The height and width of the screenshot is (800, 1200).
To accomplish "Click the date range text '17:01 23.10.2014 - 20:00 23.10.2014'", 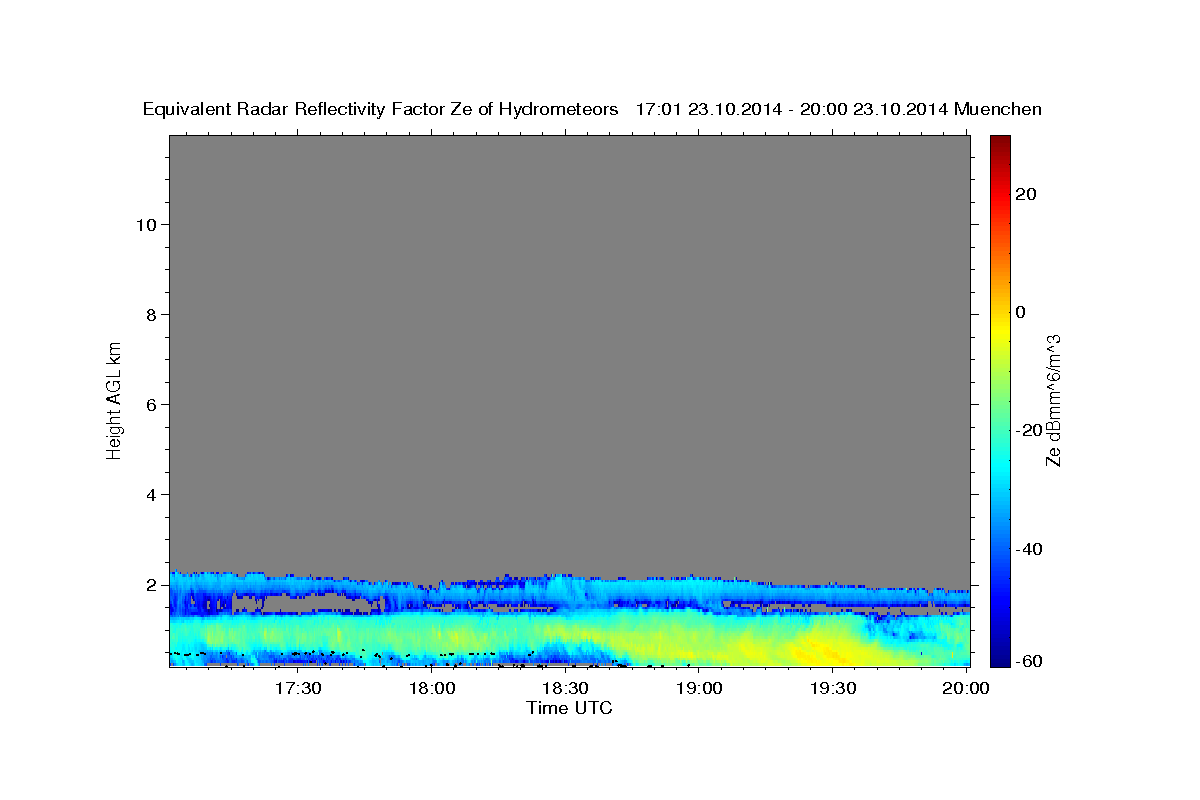I will coord(792,109).
